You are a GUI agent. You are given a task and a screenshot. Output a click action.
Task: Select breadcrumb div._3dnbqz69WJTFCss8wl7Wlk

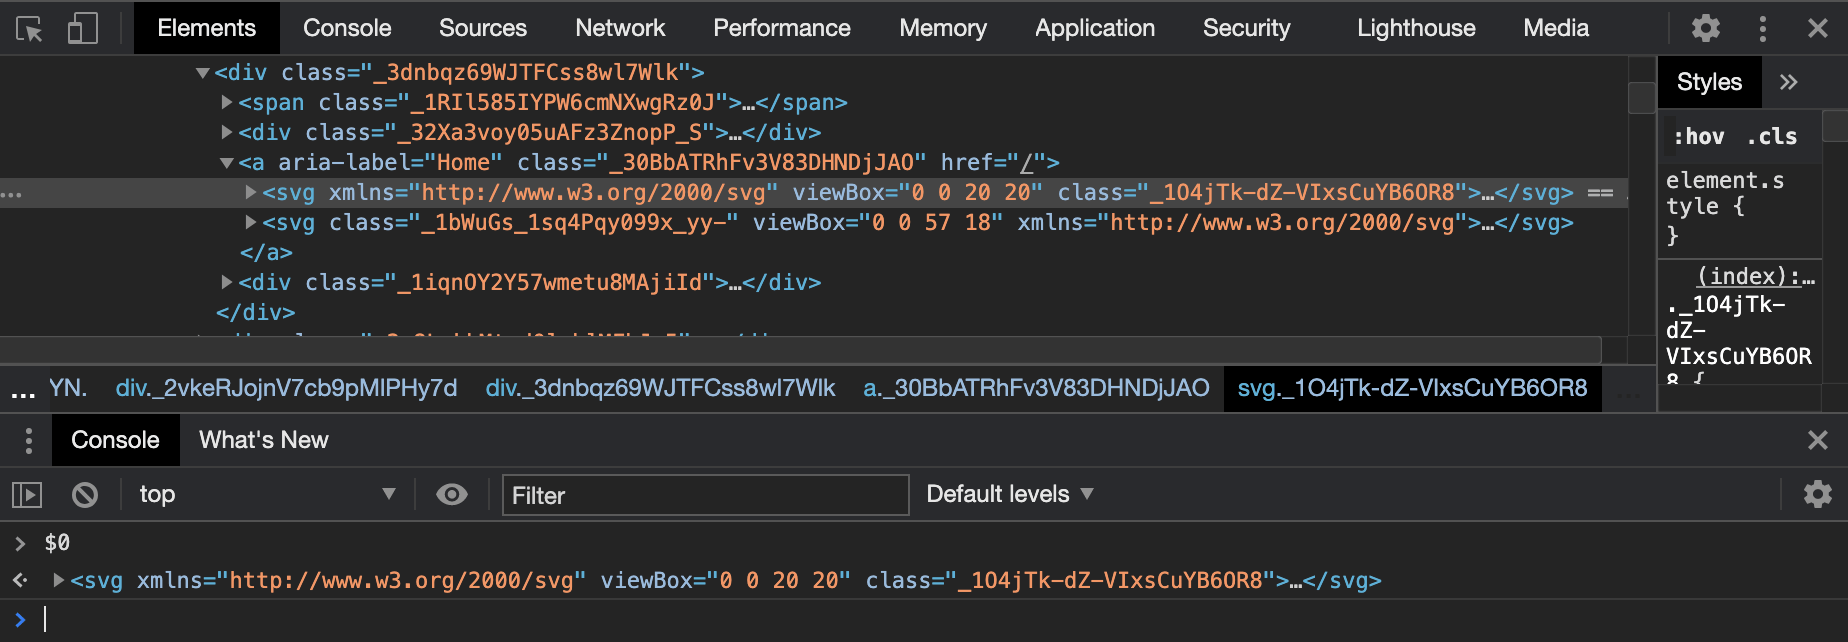[x=660, y=388]
